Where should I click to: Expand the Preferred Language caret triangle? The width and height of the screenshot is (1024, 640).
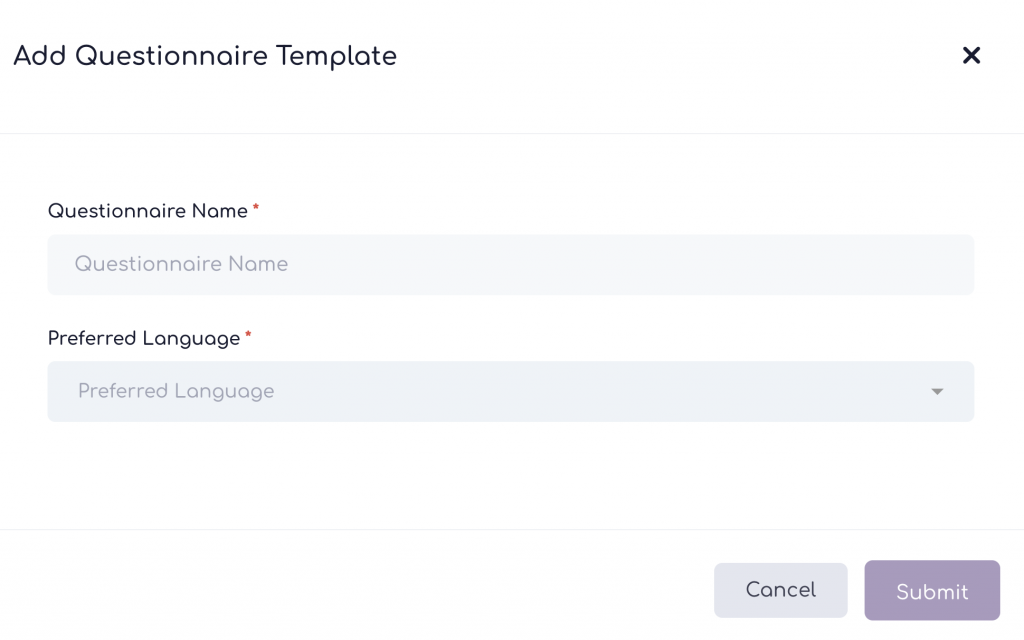pyautogui.click(x=937, y=391)
